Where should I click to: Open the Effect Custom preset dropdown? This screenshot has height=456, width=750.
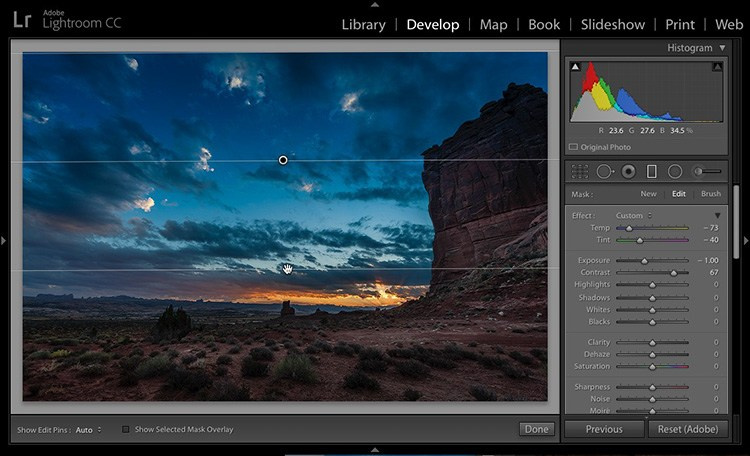(x=632, y=216)
